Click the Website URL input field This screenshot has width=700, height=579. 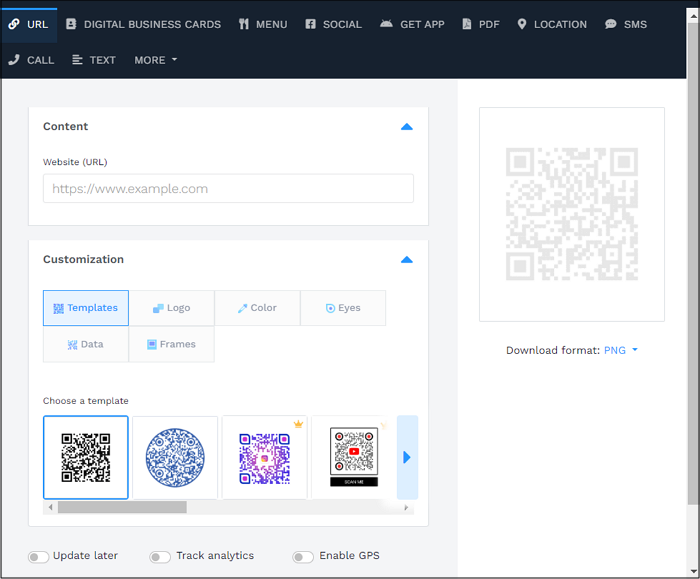pos(228,189)
